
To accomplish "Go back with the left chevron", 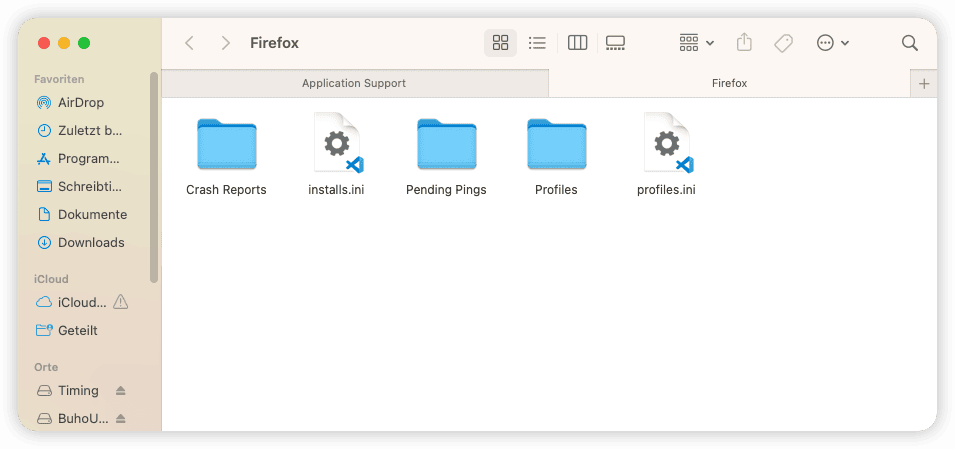I will (189, 43).
